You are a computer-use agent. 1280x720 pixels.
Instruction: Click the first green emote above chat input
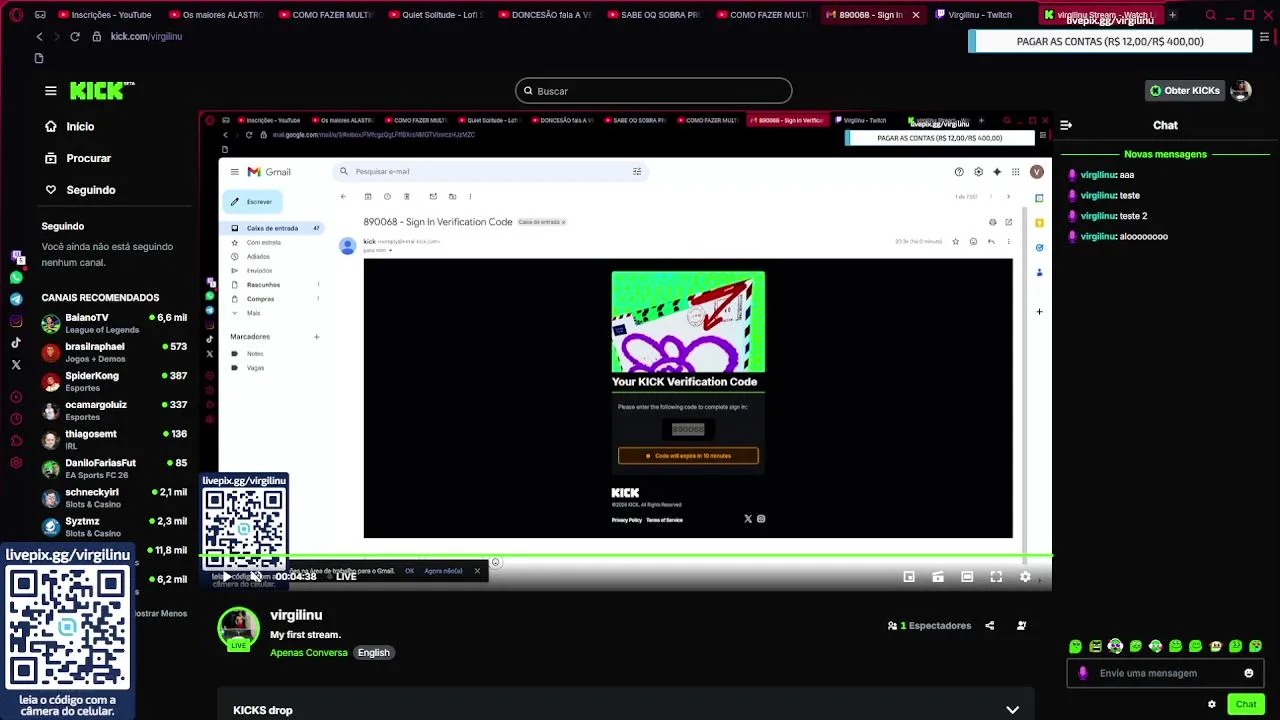[x=1075, y=647]
